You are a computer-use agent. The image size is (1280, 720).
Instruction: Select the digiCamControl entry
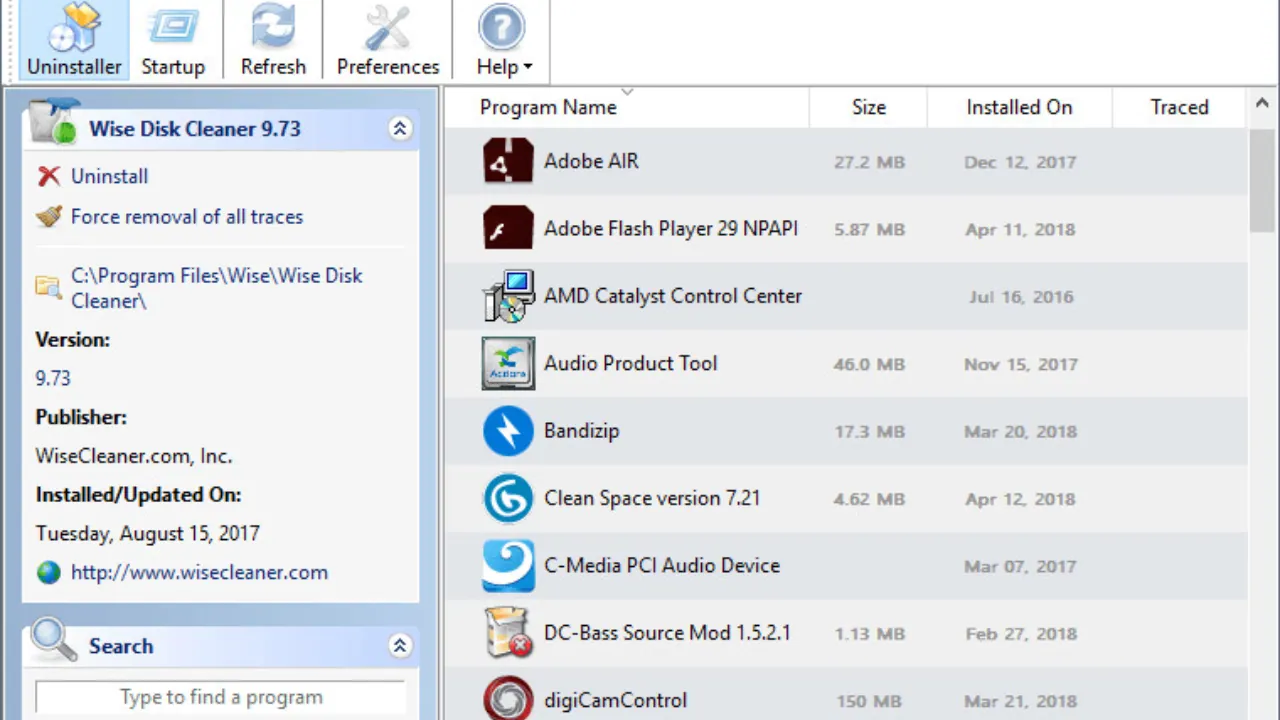point(615,700)
